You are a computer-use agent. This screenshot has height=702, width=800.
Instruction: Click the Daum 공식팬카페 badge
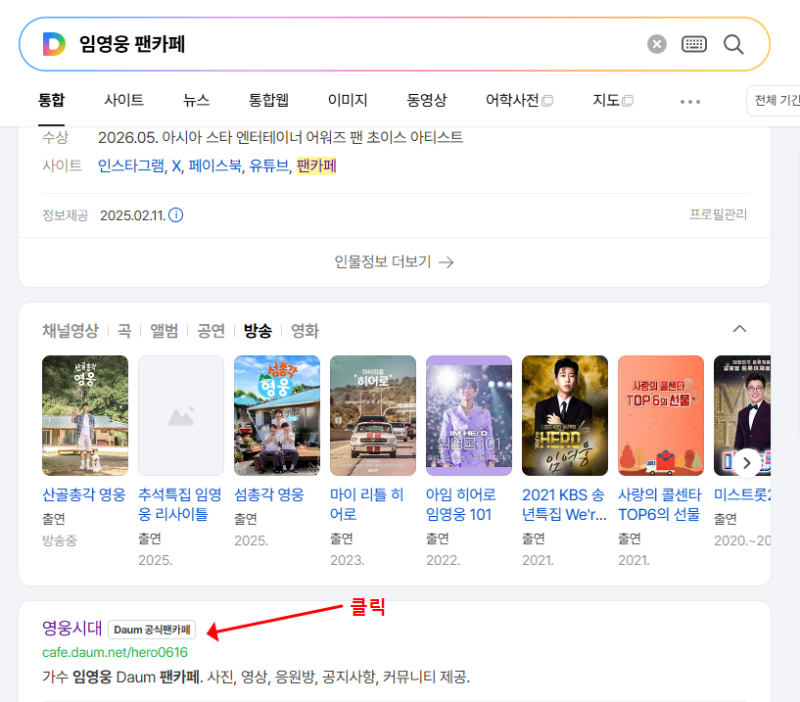pos(152,630)
